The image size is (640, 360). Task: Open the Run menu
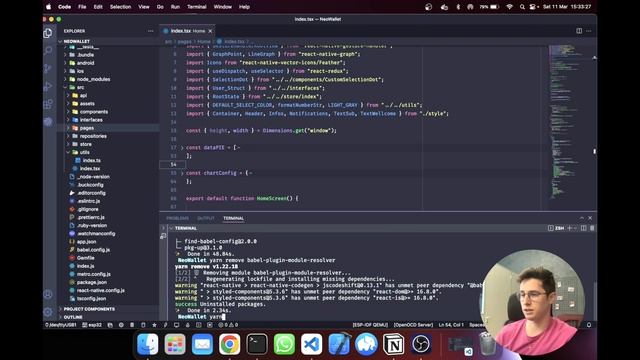175,7
